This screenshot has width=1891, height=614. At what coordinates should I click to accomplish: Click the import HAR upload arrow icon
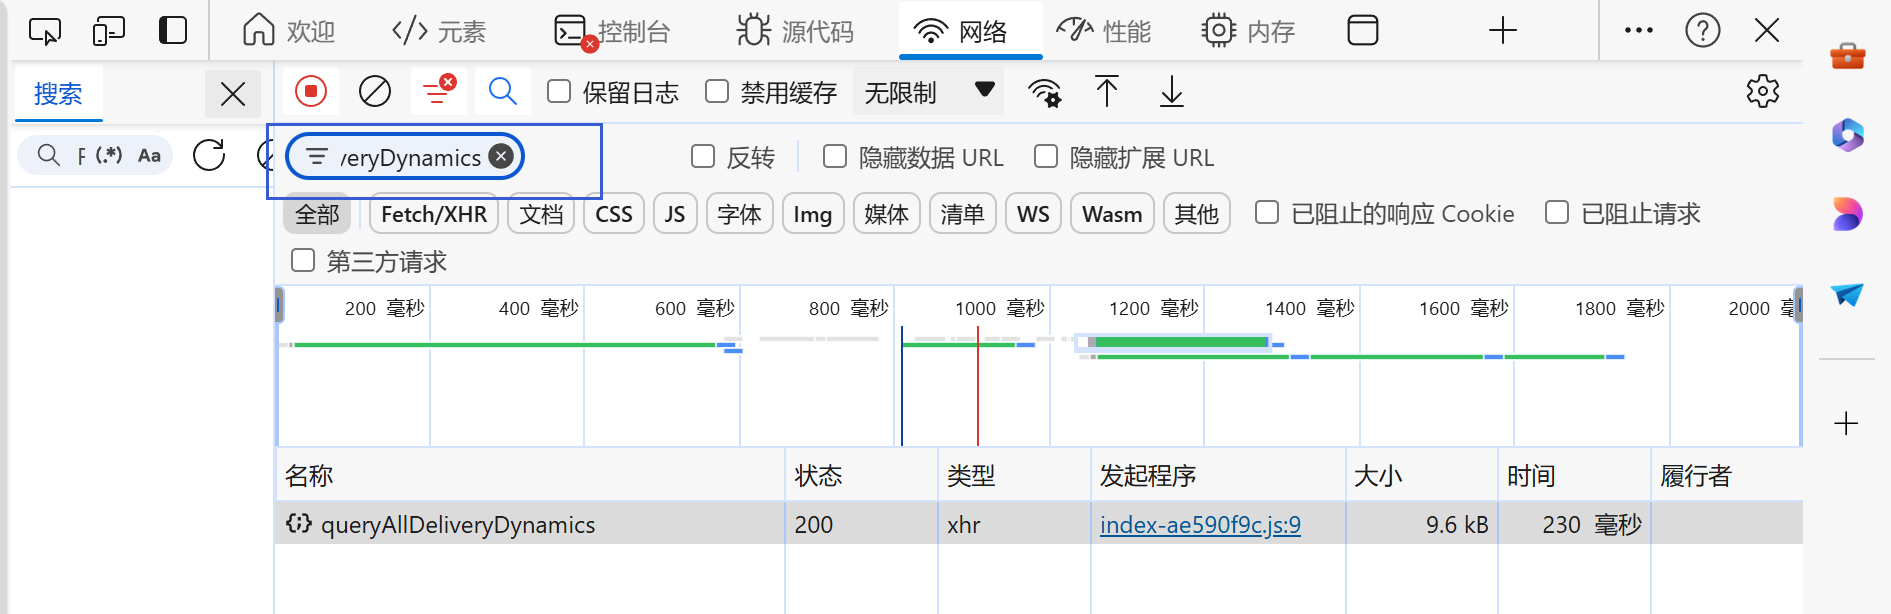click(x=1106, y=92)
